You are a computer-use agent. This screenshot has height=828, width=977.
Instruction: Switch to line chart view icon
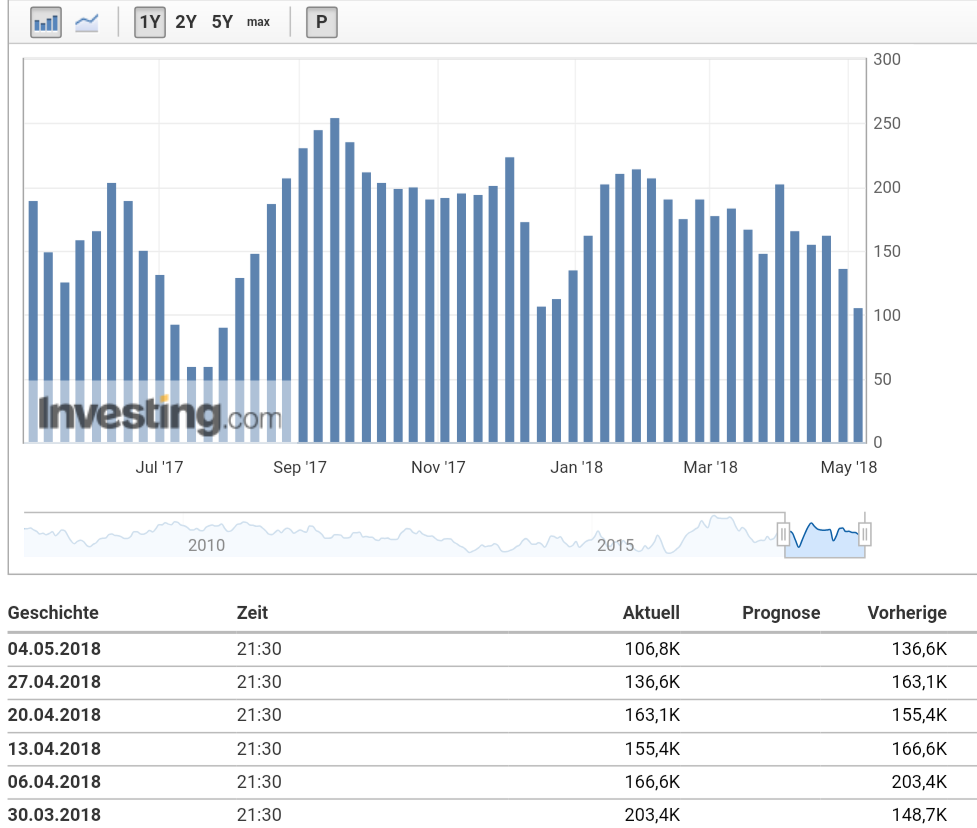click(x=87, y=22)
